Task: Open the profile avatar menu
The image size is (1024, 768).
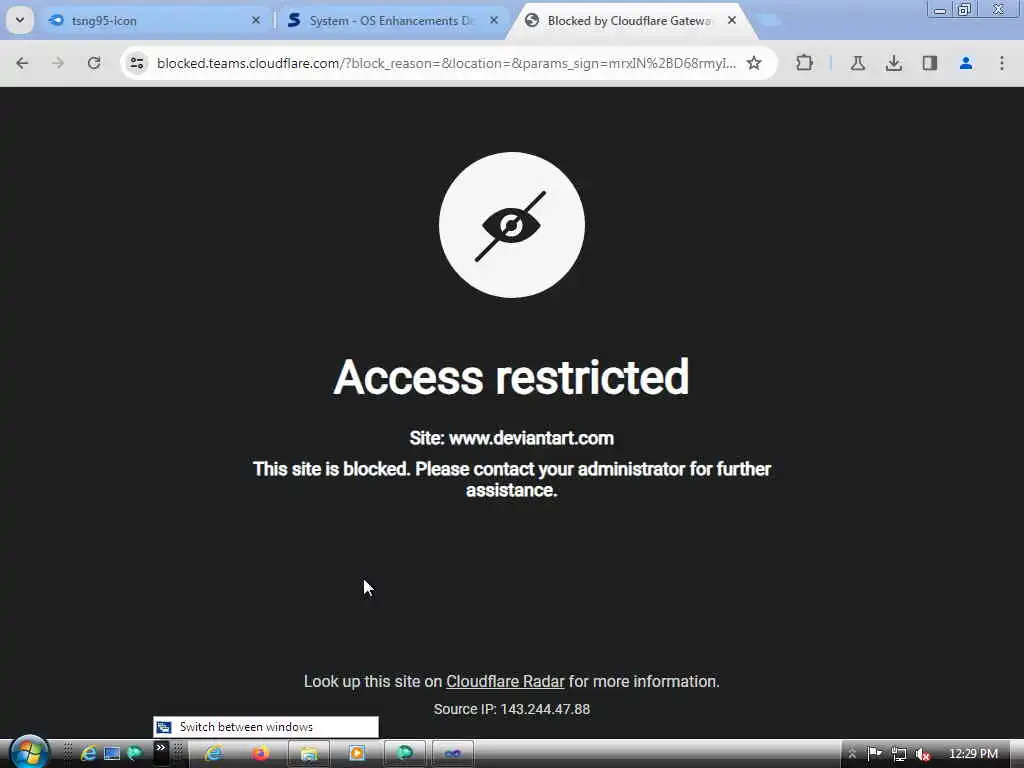Action: [x=965, y=63]
